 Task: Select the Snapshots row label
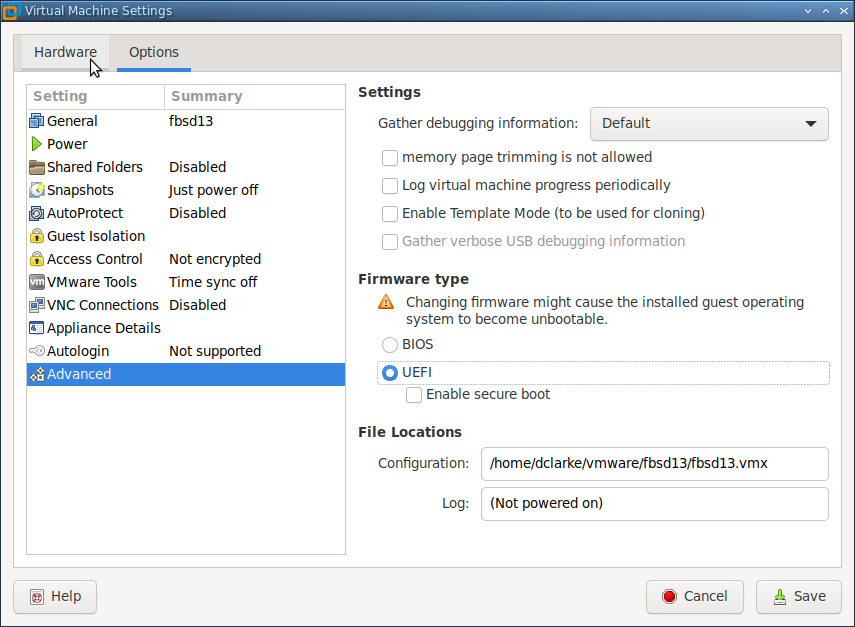80,190
